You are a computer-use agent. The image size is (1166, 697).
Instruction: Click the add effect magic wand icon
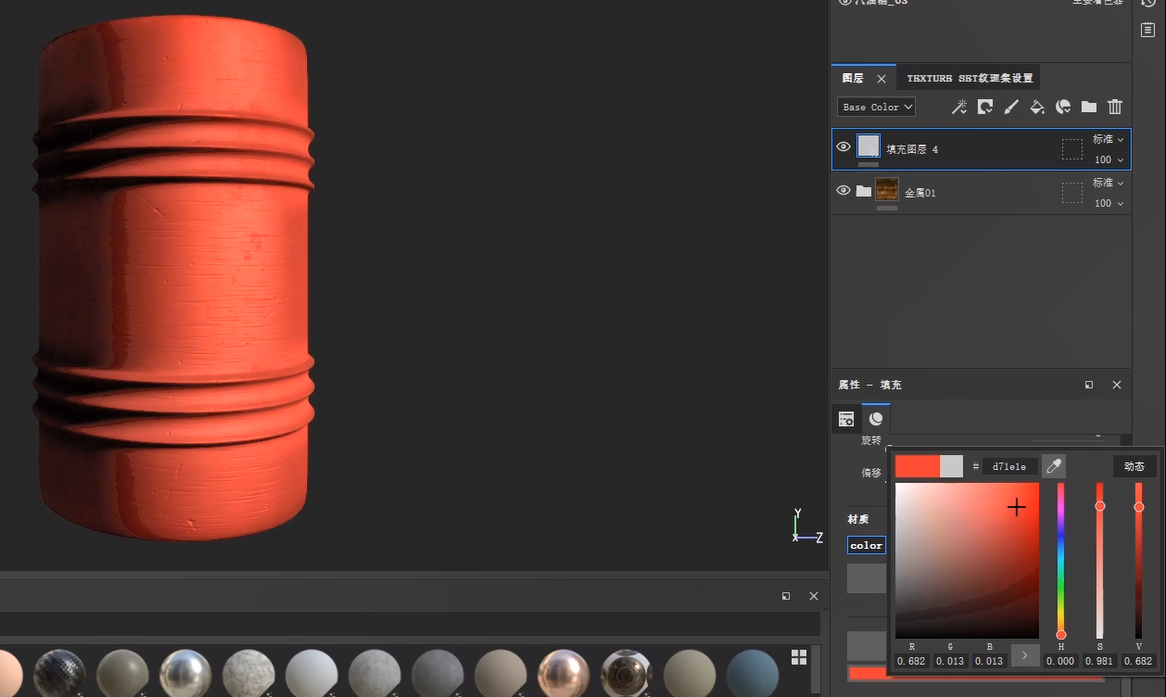pos(958,107)
